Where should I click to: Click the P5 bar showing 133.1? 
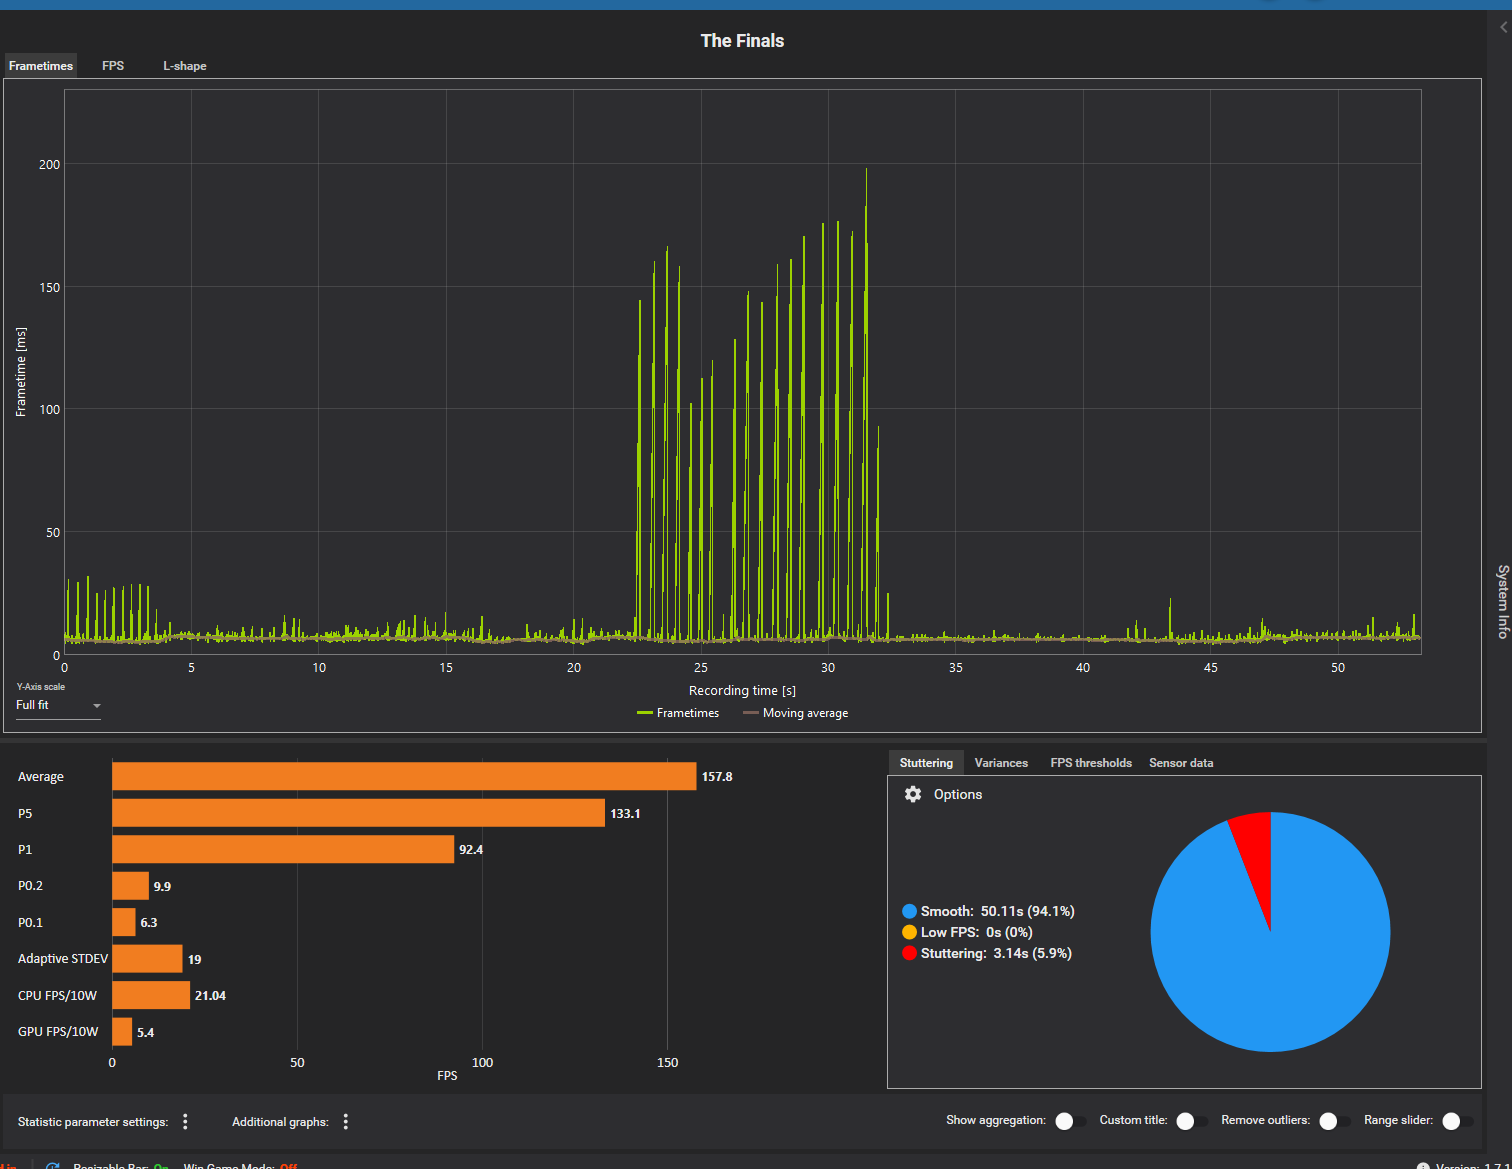(358, 813)
